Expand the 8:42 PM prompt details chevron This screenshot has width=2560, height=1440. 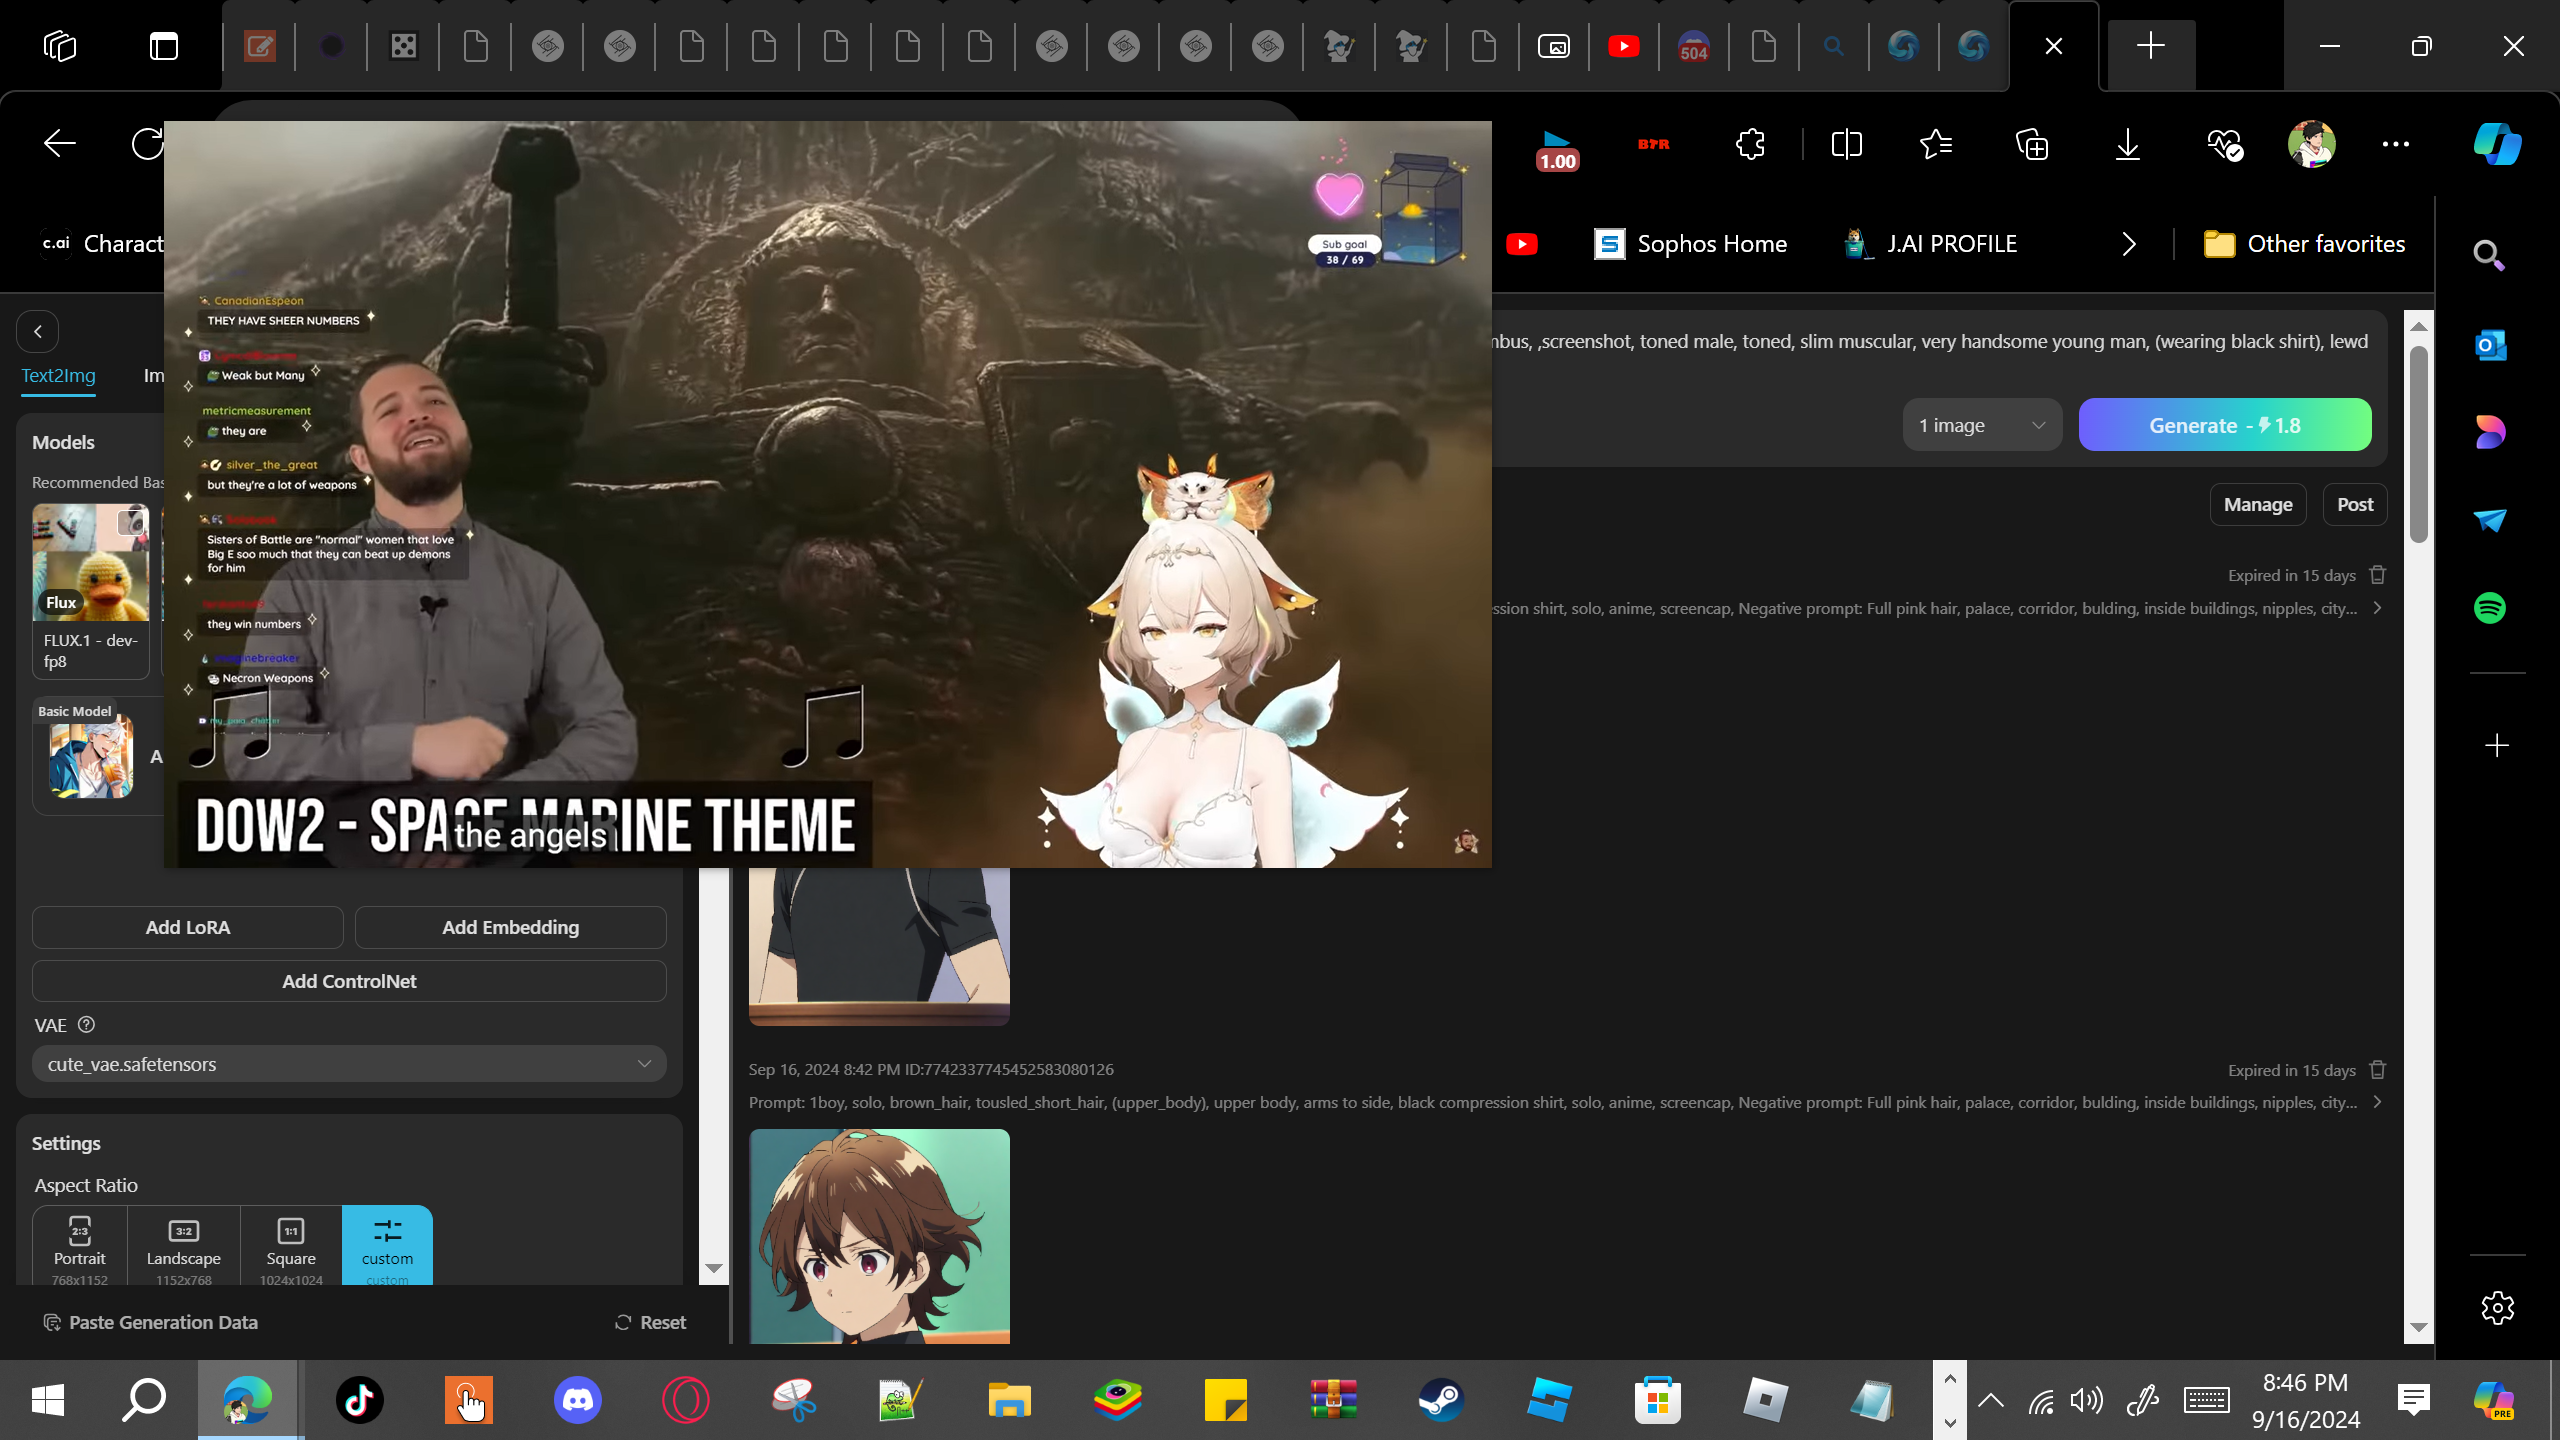coord(2377,1102)
